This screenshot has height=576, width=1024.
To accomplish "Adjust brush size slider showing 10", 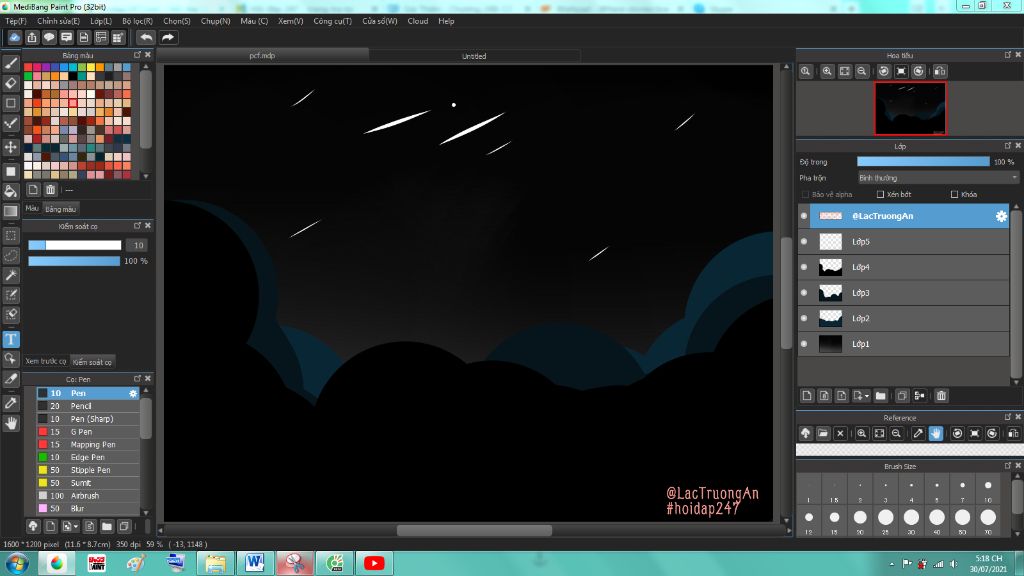I will point(74,245).
